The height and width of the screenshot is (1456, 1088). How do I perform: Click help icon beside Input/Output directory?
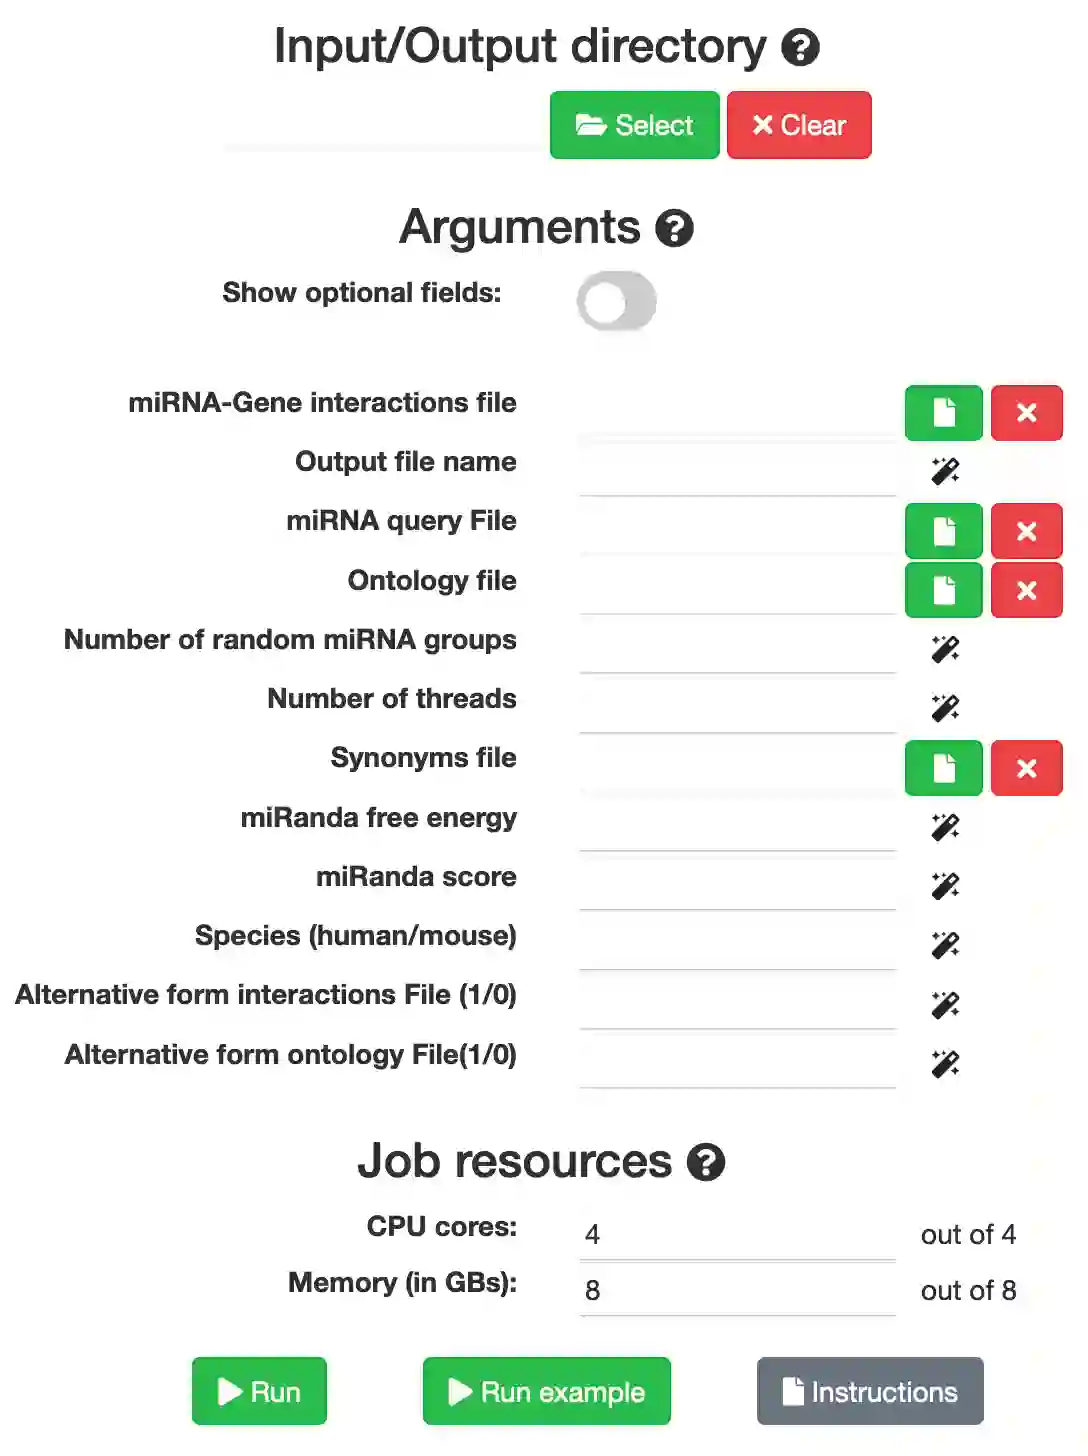tap(800, 47)
